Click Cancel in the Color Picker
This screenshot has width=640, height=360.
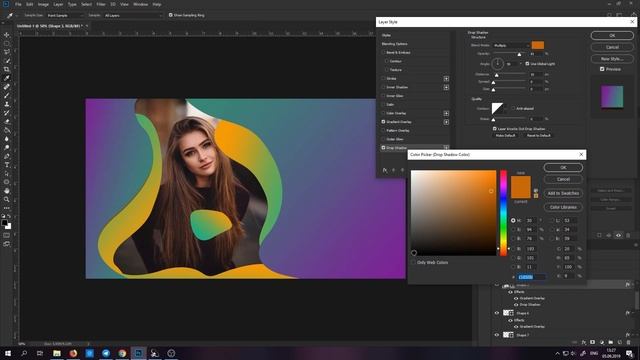563,179
